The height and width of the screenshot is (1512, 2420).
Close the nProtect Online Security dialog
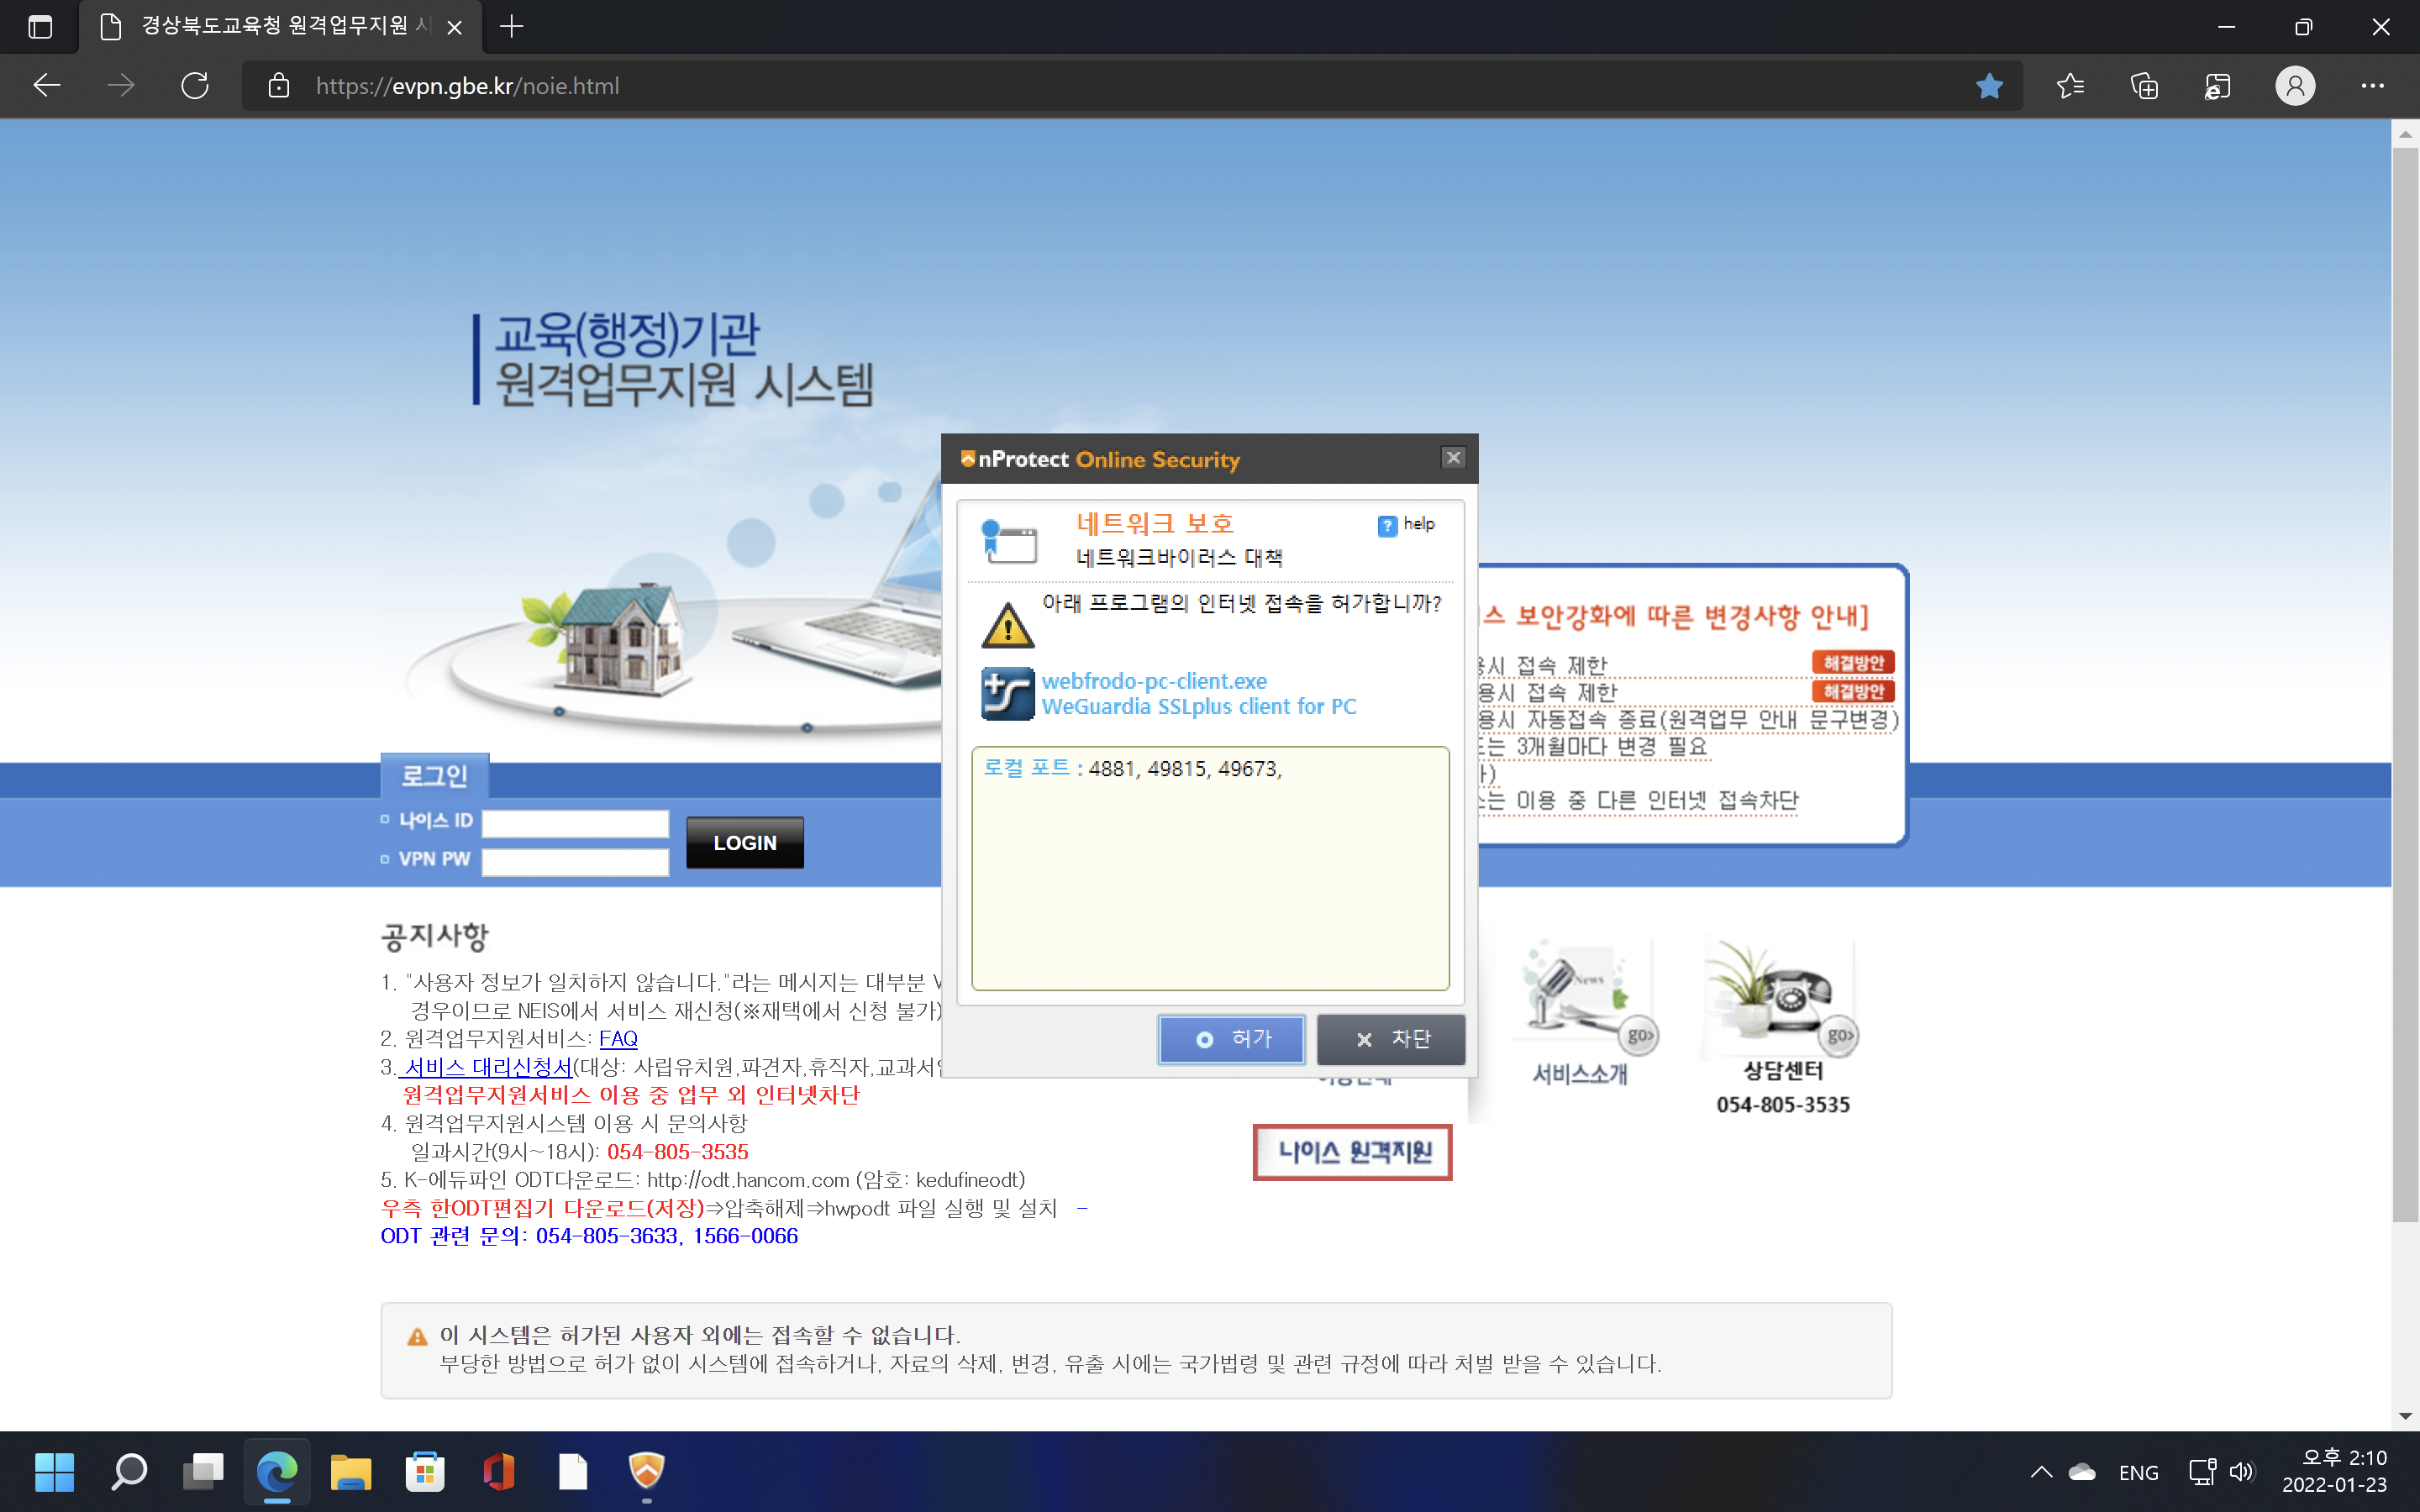pos(1453,458)
